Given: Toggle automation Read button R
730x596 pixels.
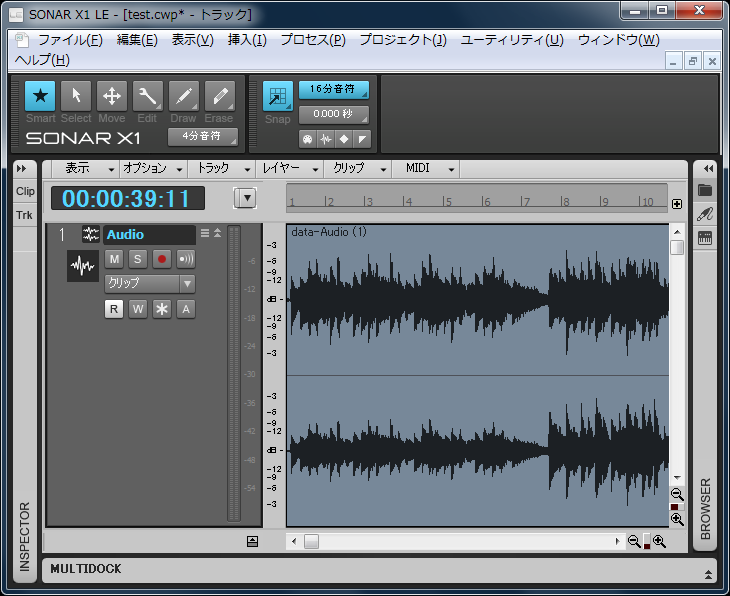Looking at the screenshot, I should [114, 309].
